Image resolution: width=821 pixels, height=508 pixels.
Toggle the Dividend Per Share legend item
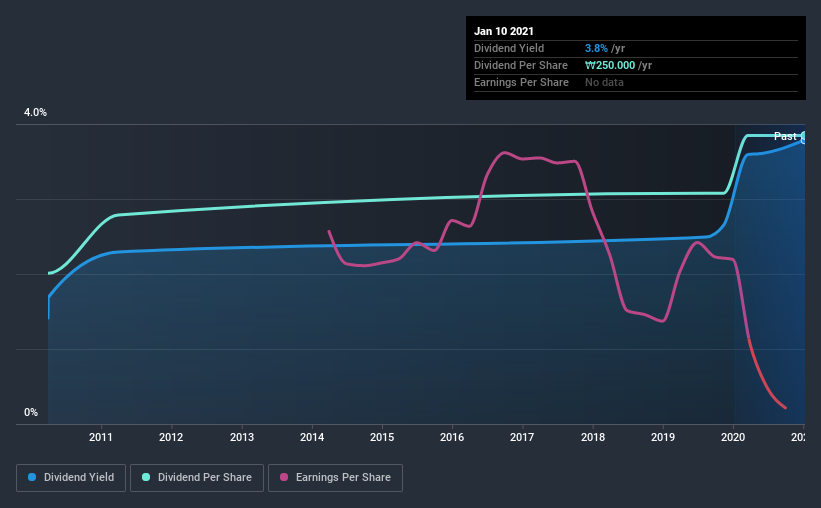203,478
